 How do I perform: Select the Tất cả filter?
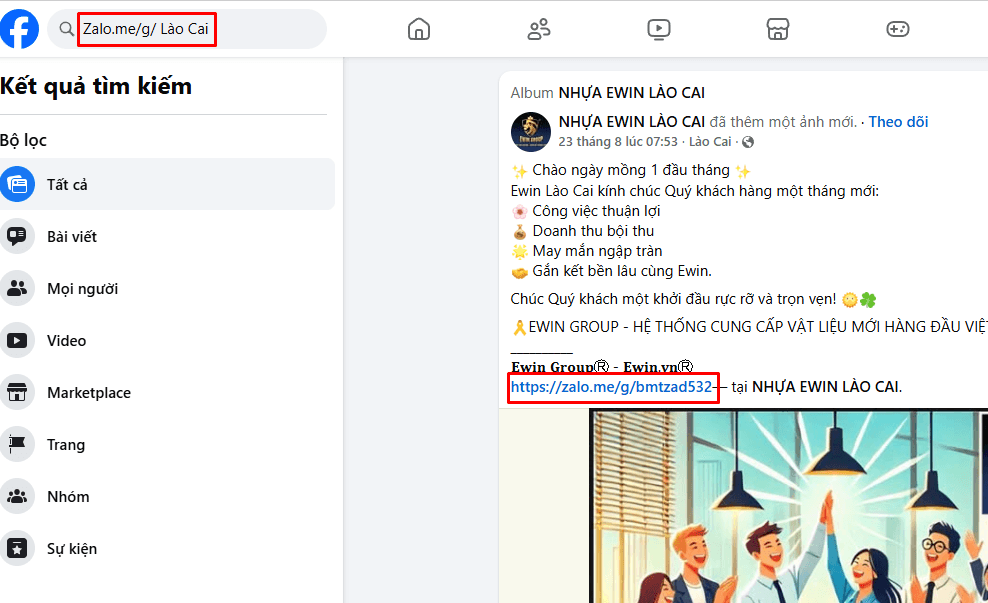67,185
